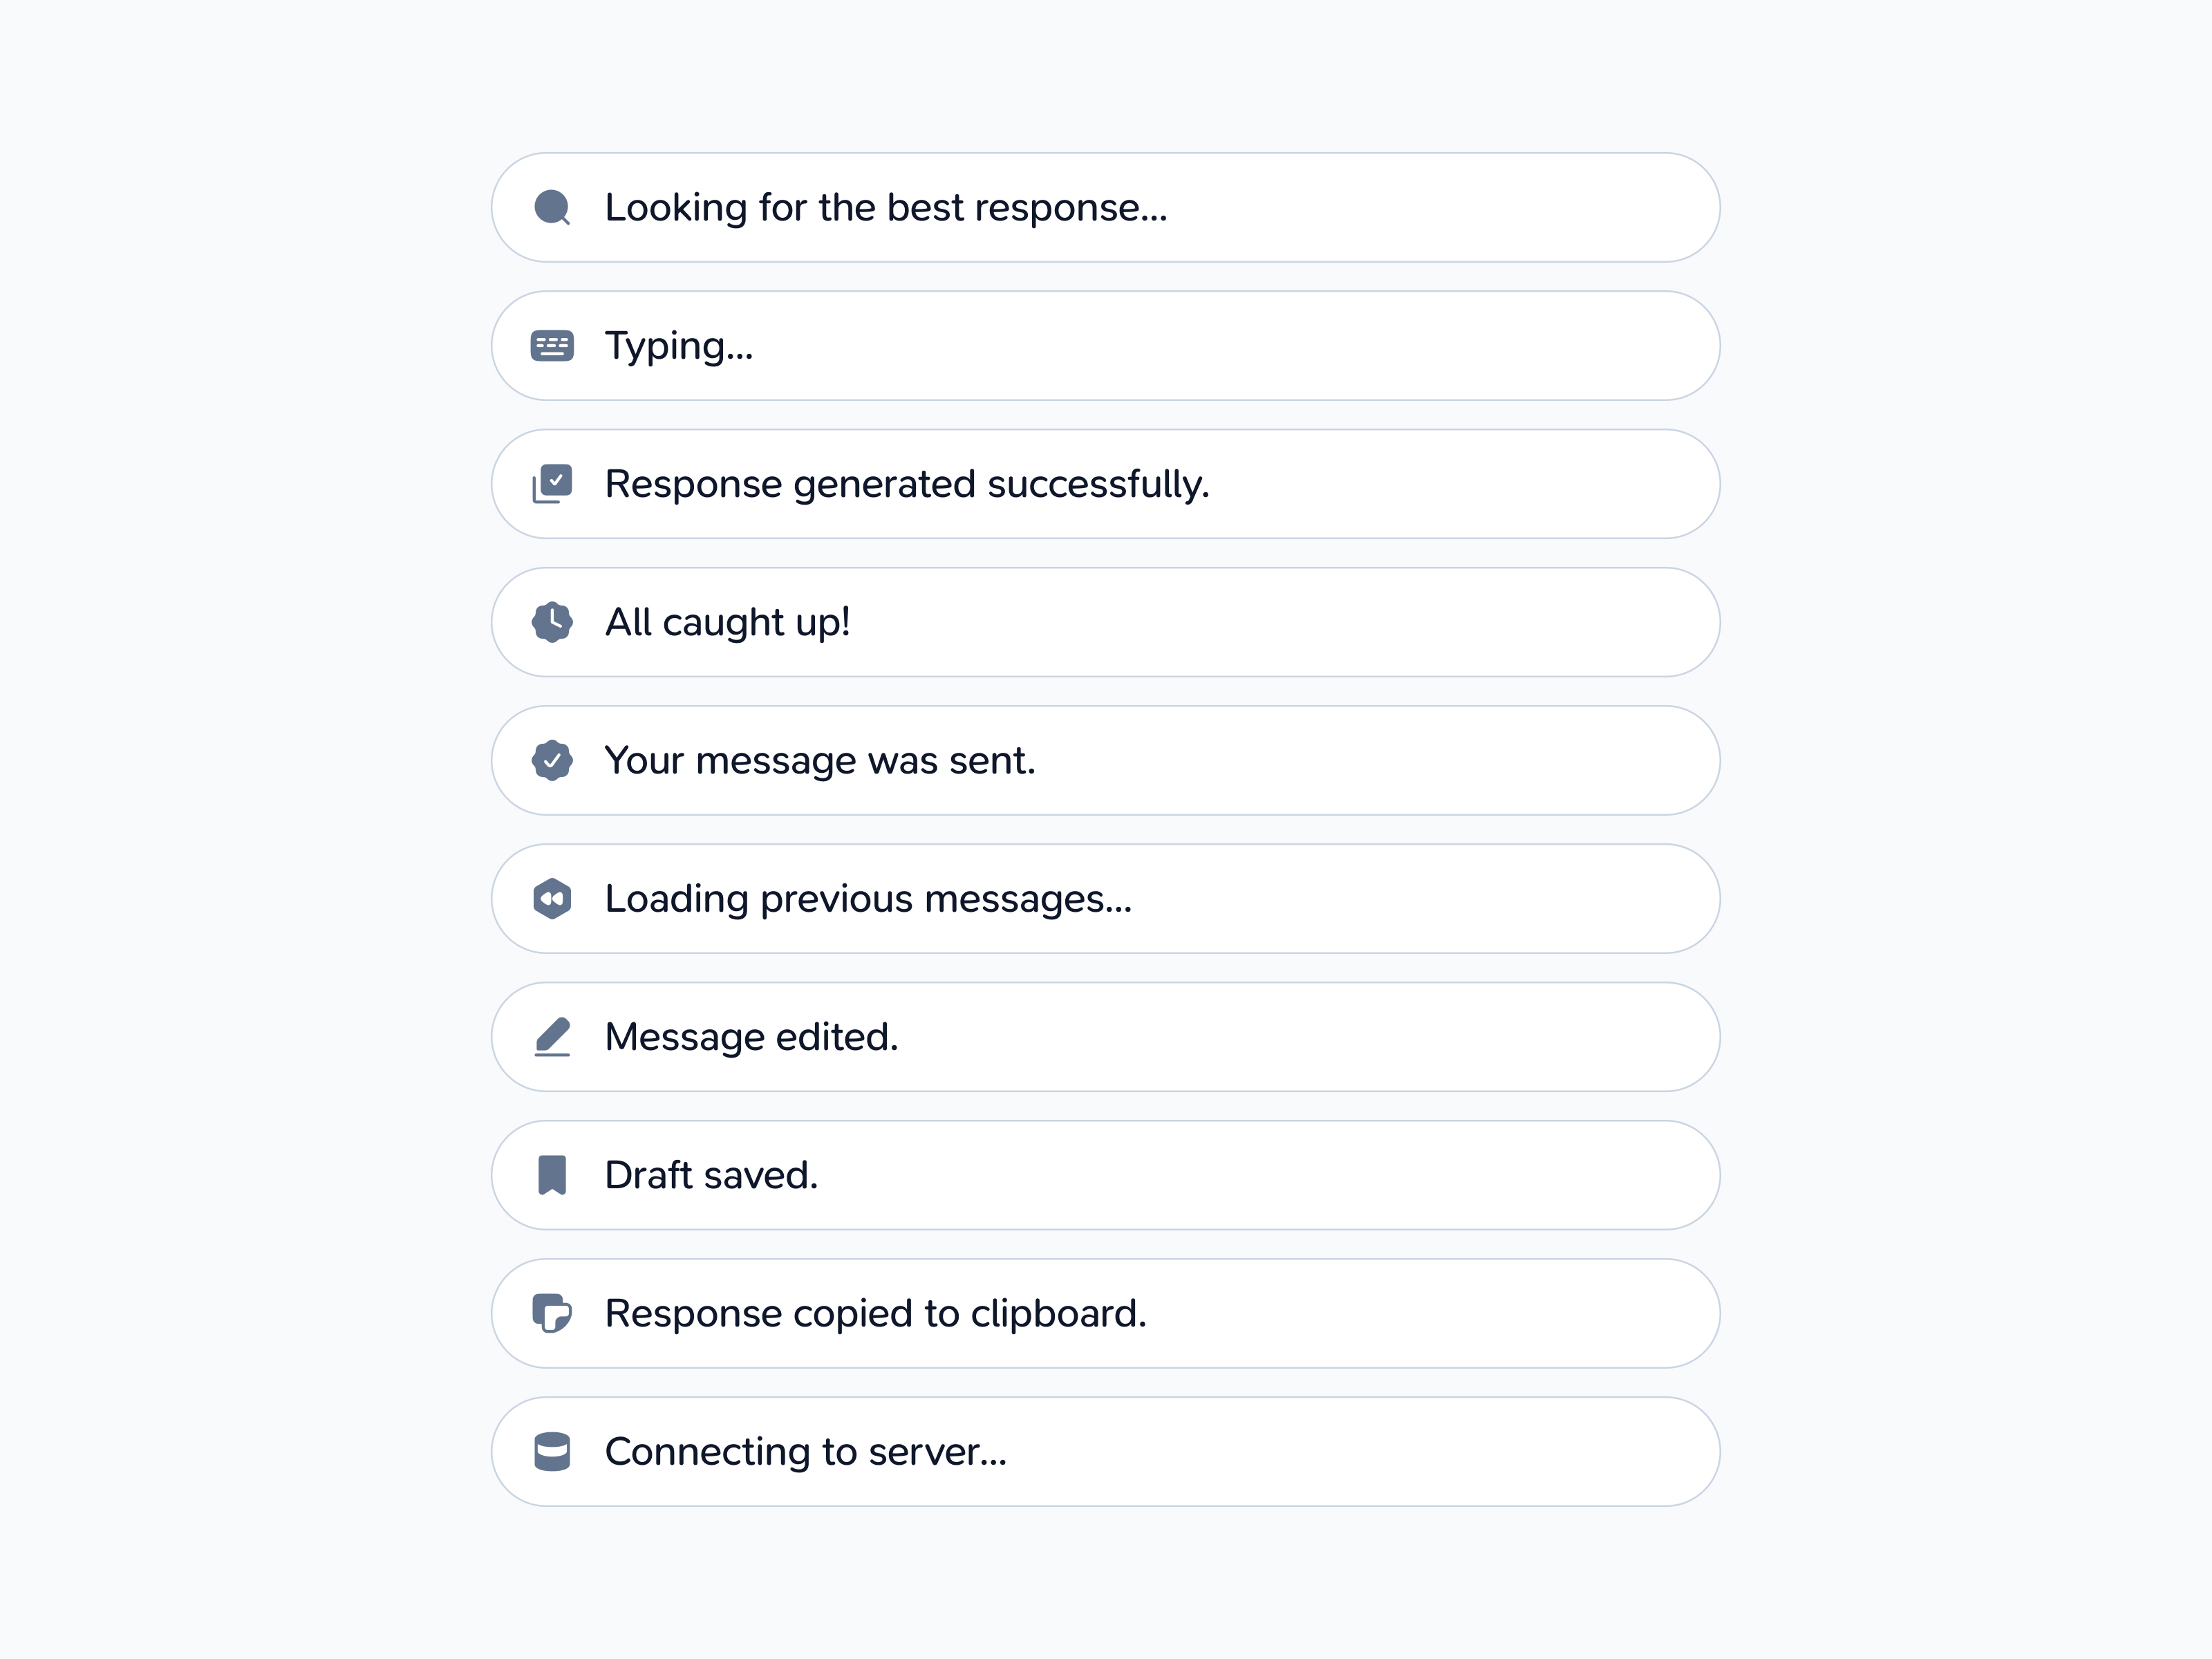Click the checkmark stack icon for generated response
Viewport: 2212px width, 1659px height.
coord(552,484)
